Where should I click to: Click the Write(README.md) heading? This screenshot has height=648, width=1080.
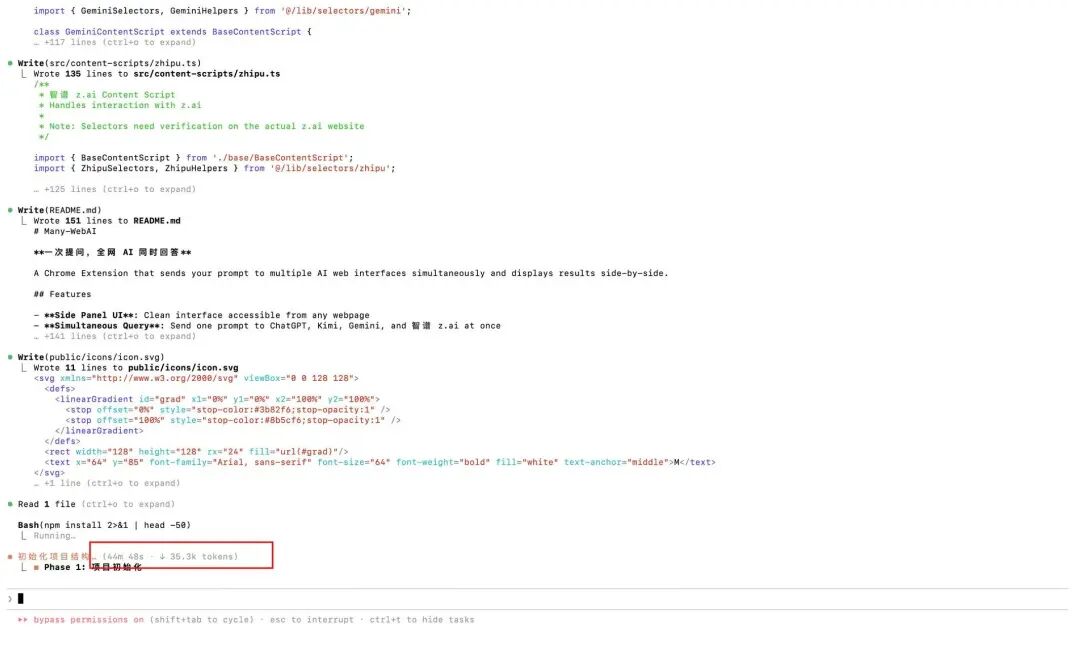pyautogui.click(x=60, y=210)
